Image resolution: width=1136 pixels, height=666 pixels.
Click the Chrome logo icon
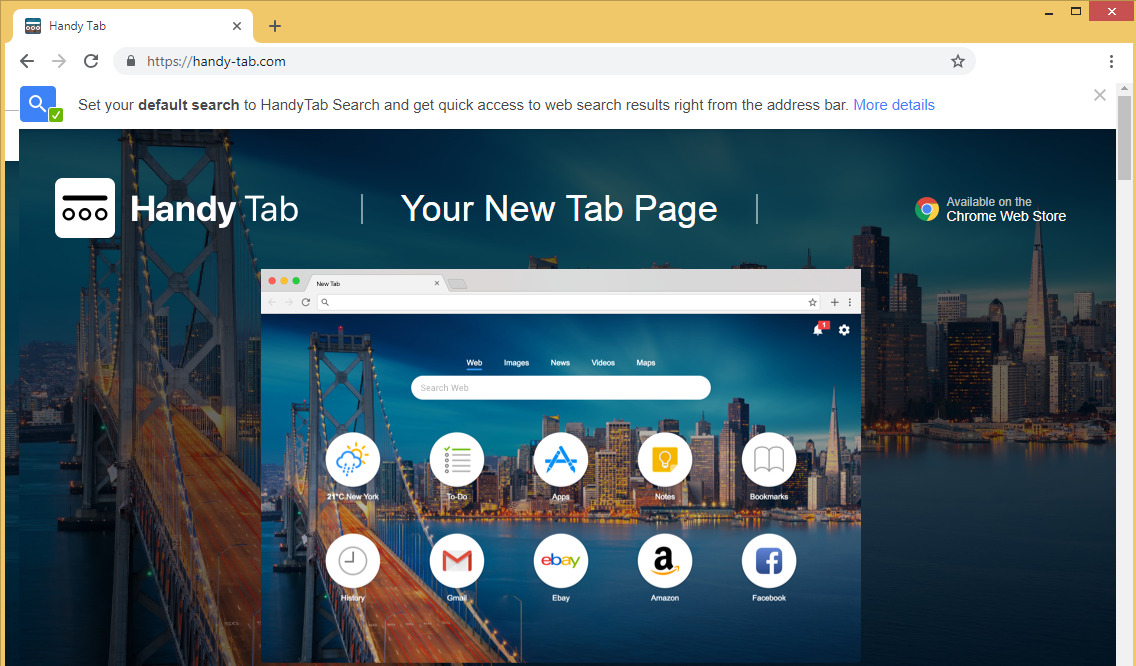pyautogui.click(x=927, y=209)
